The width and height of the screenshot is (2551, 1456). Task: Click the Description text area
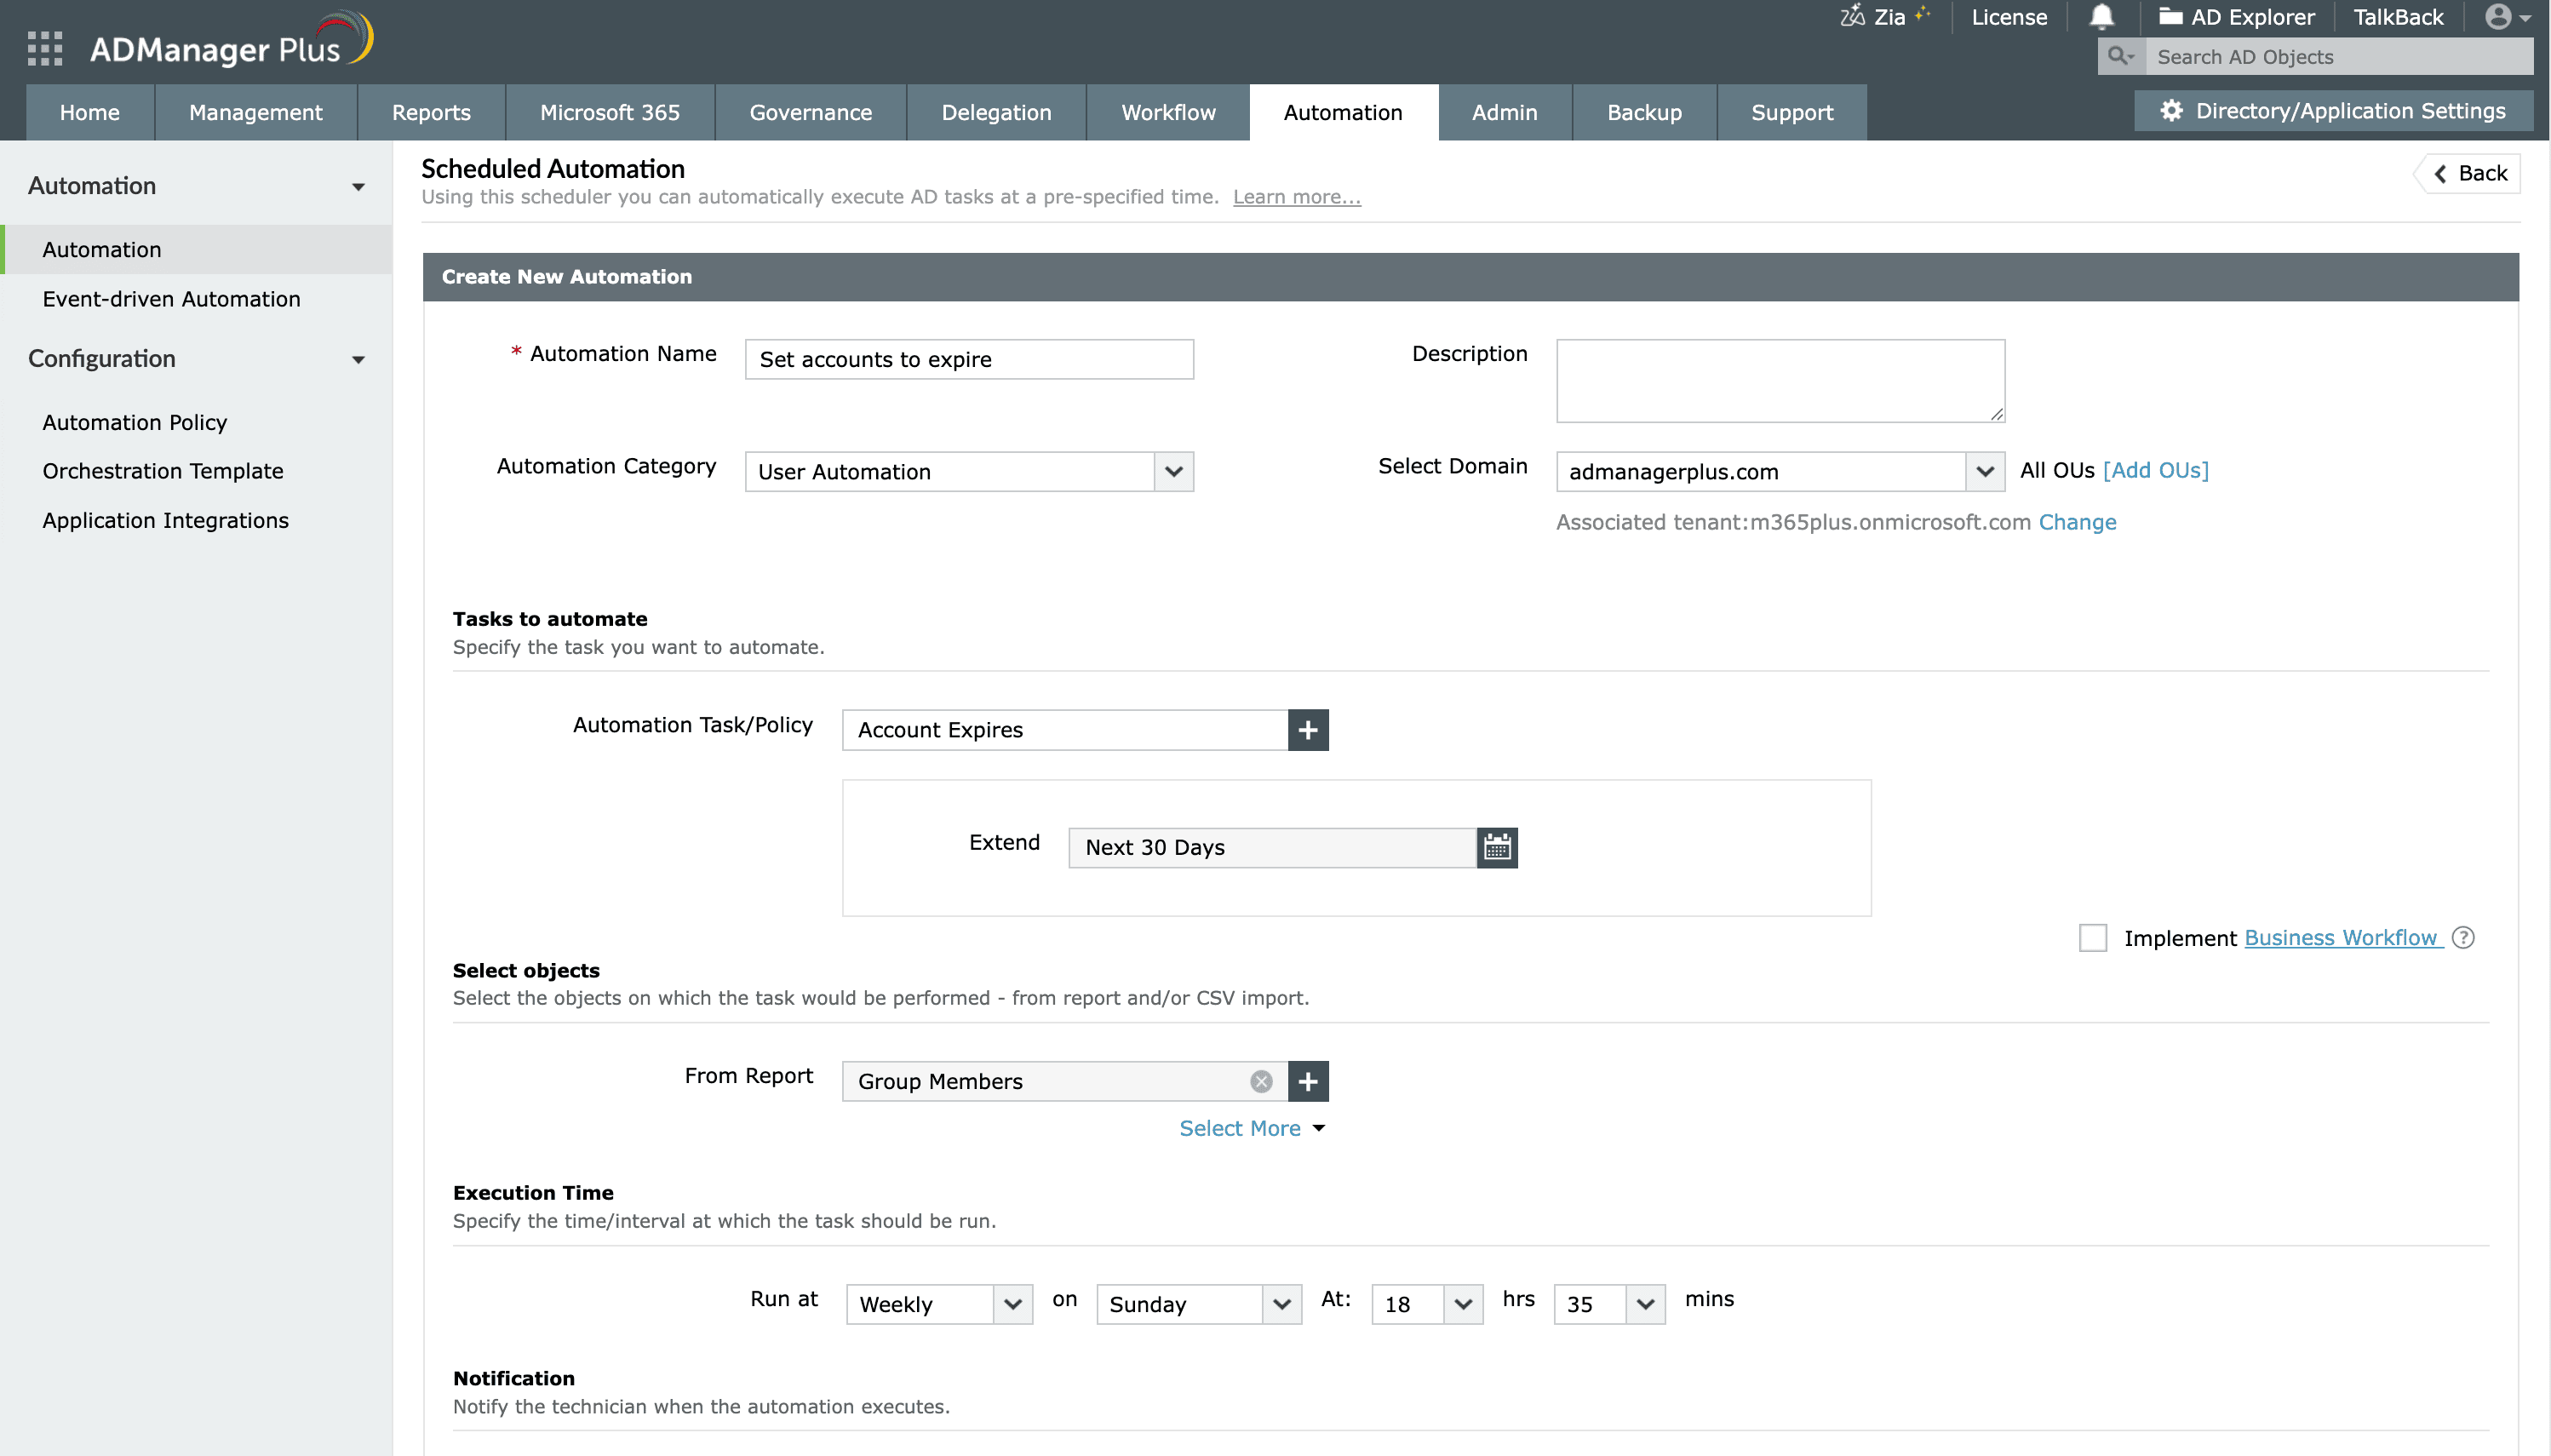pos(1780,381)
